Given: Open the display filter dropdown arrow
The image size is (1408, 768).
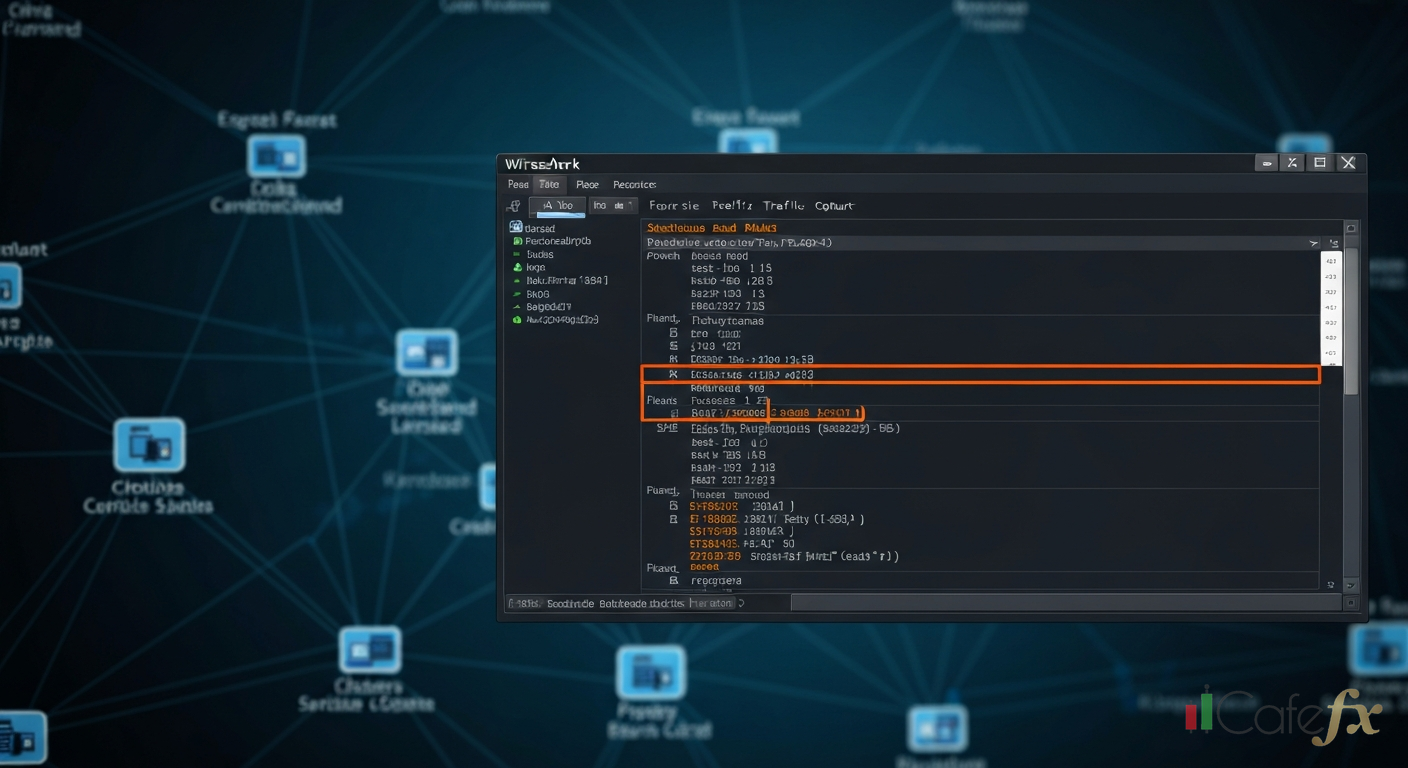Looking at the screenshot, I should click(x=1313, y=242).
